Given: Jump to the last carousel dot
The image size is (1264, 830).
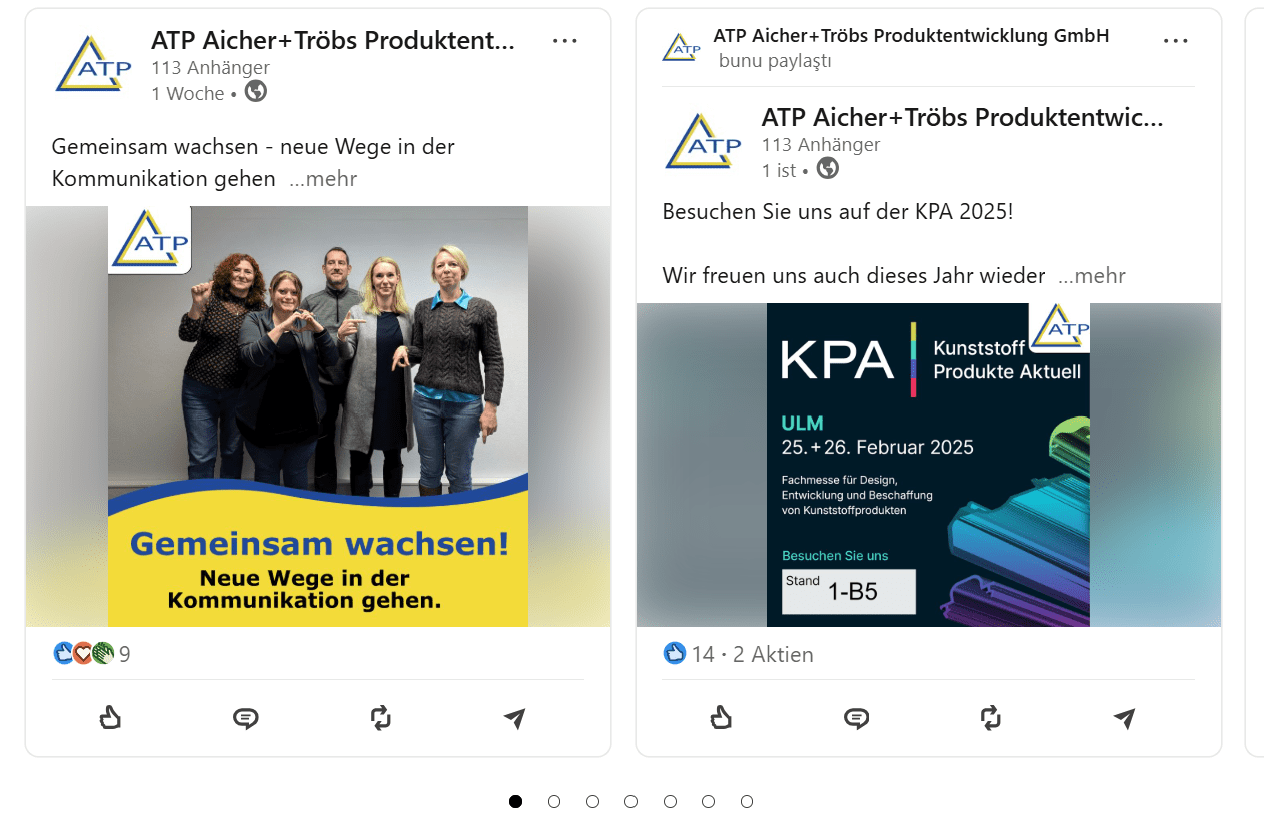Looking at the screenshot, I should tap(747, 801).
